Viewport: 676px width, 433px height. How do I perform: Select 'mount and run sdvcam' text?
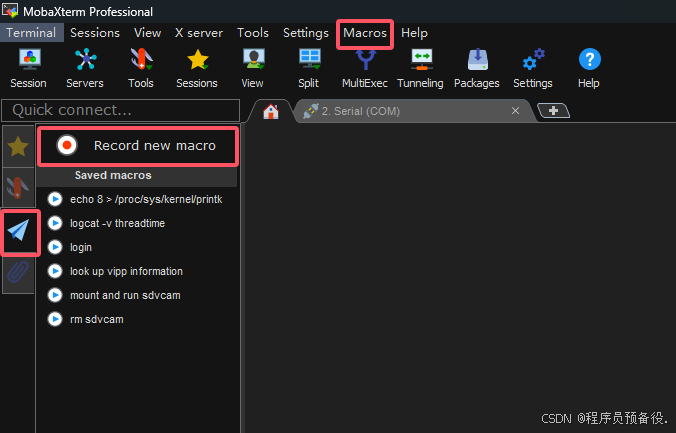click(x=125, y=295)
